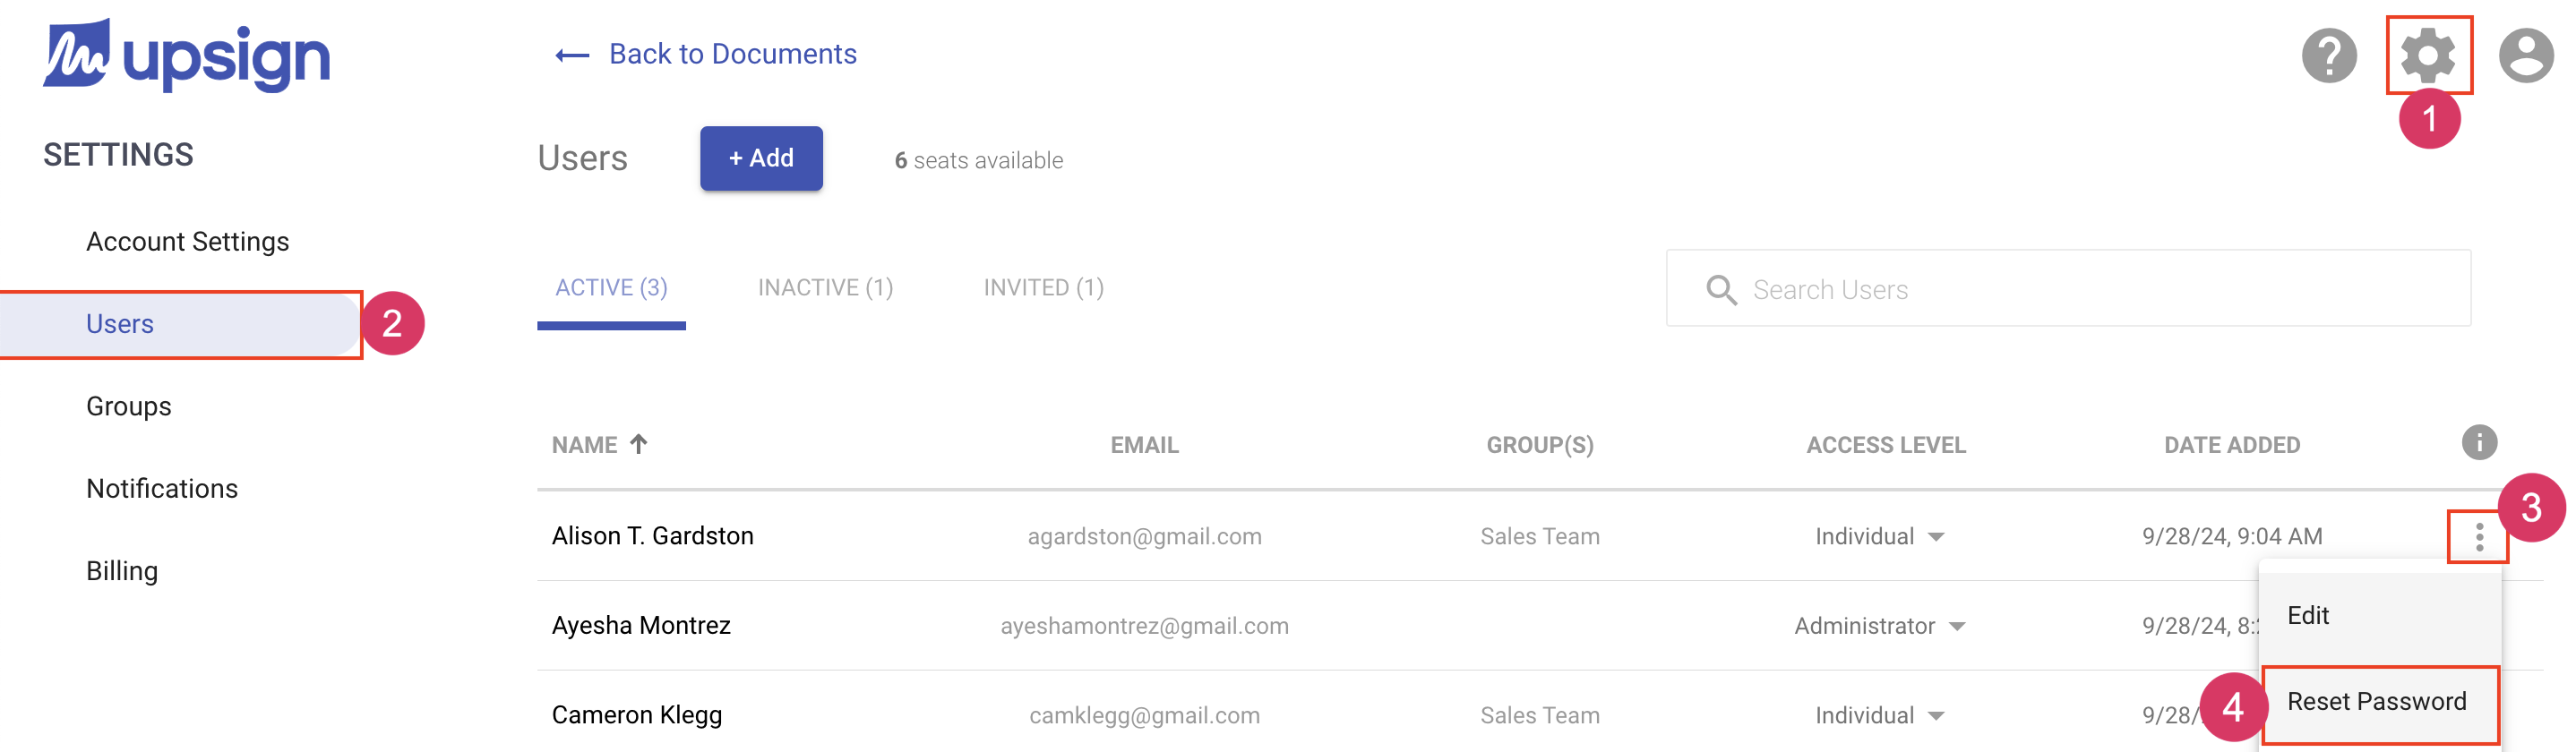
Task: Click the + Add user button
Action: click(x=761, y=158)
